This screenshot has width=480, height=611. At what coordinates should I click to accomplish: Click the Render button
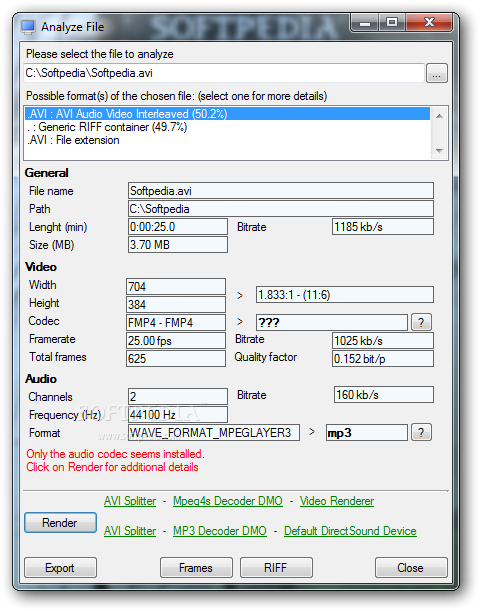[60, 523]
